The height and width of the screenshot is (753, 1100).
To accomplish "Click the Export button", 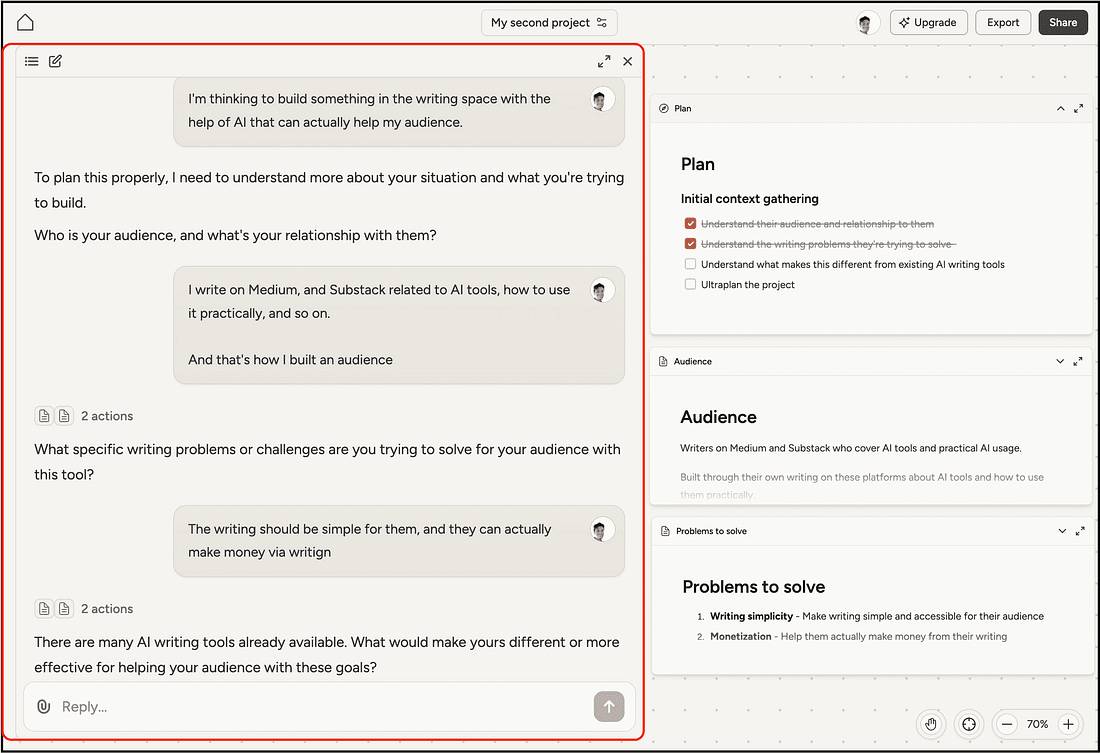I will (1003, 22).
